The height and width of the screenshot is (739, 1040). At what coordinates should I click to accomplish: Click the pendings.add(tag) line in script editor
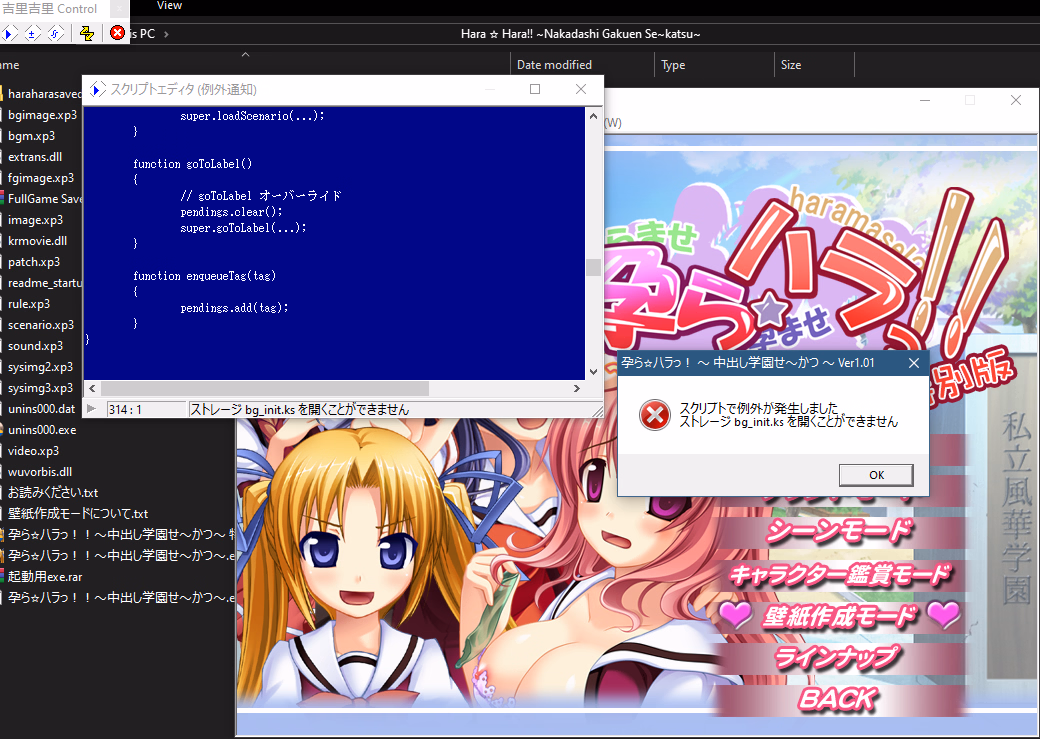pos(234,308)
